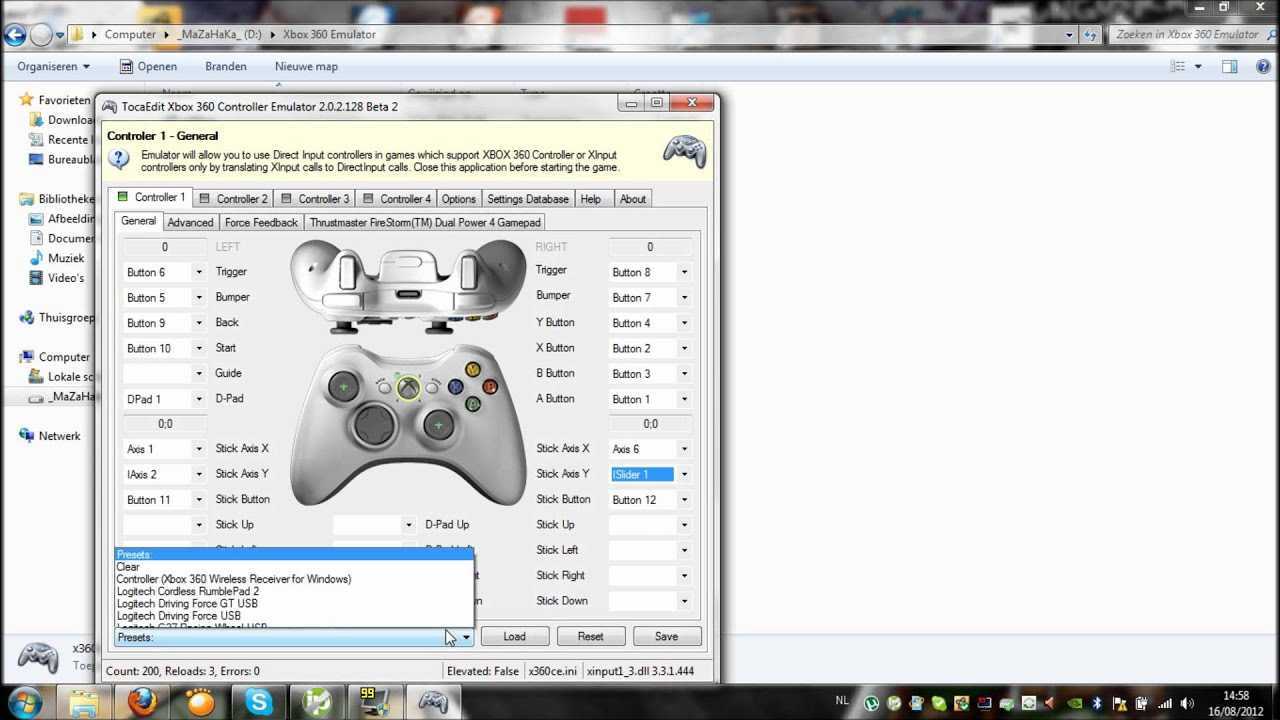Open the empty Guide mapping dropdown

[198, 374]
